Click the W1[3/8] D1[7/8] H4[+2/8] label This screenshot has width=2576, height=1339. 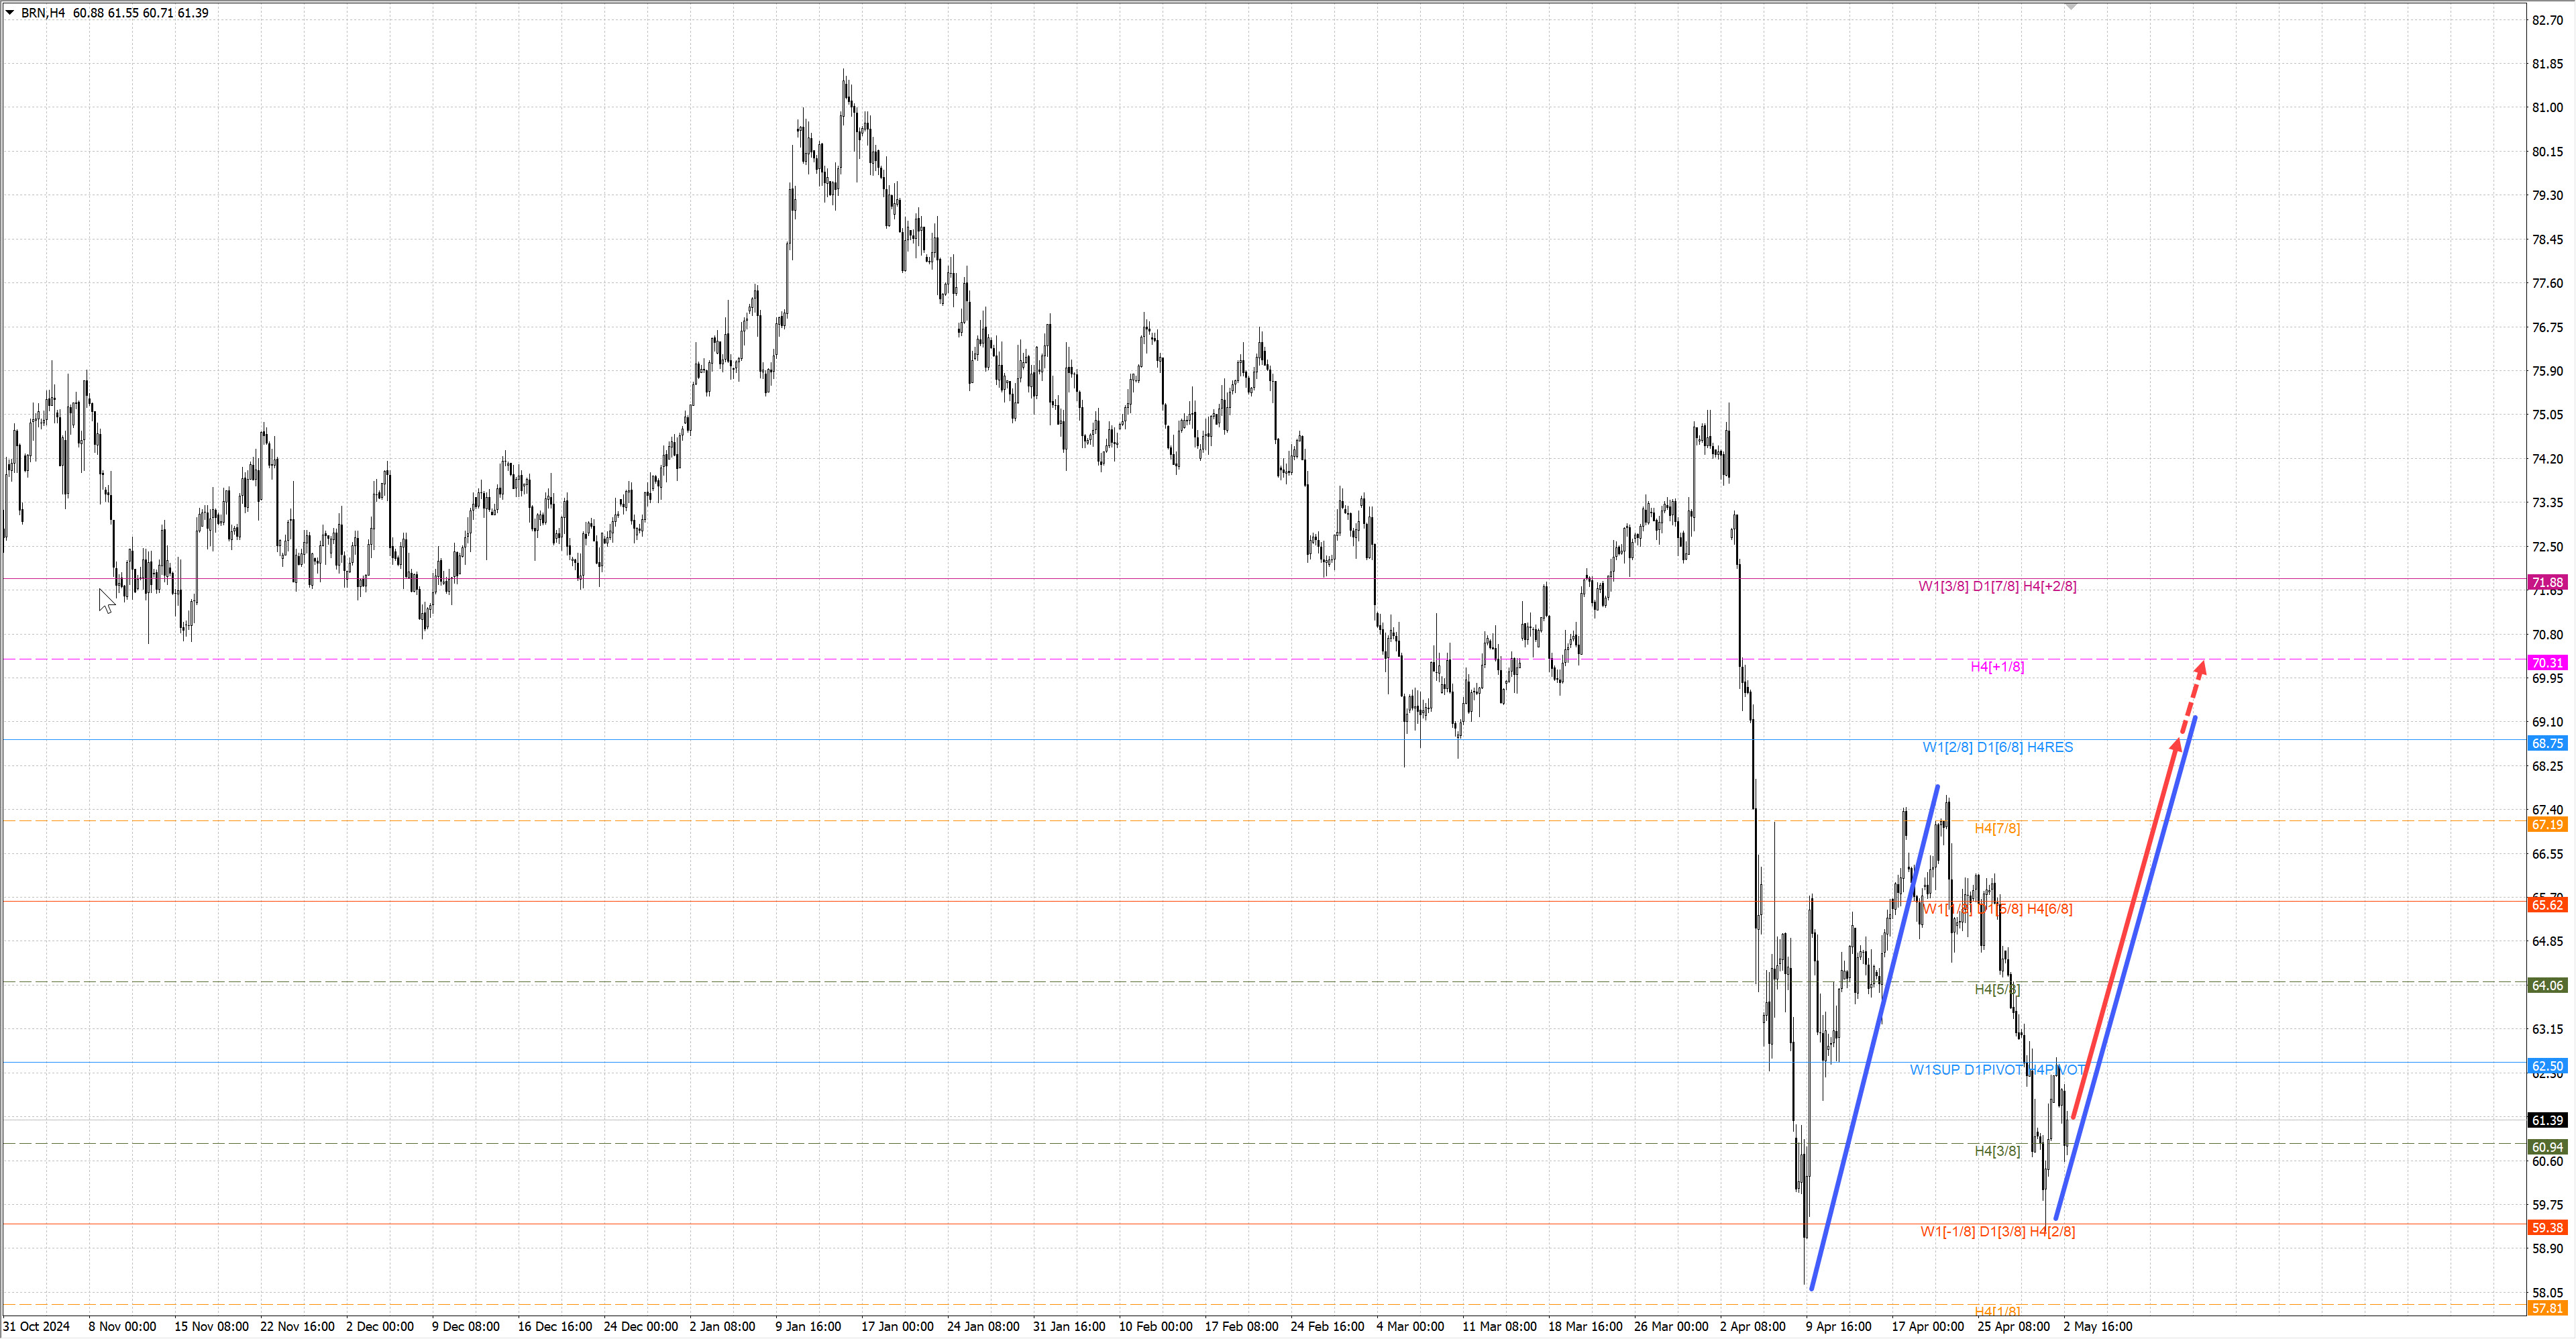coord(1997,586)
